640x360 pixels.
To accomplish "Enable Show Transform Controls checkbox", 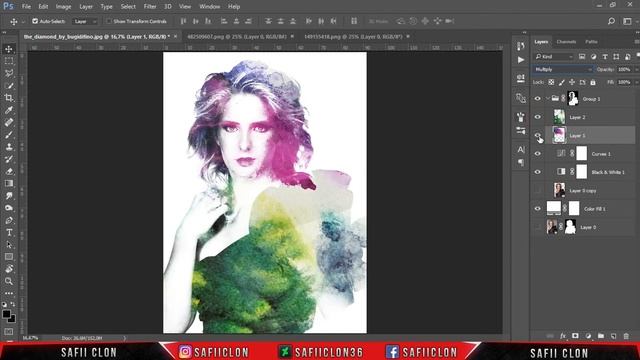I will 109,21.
